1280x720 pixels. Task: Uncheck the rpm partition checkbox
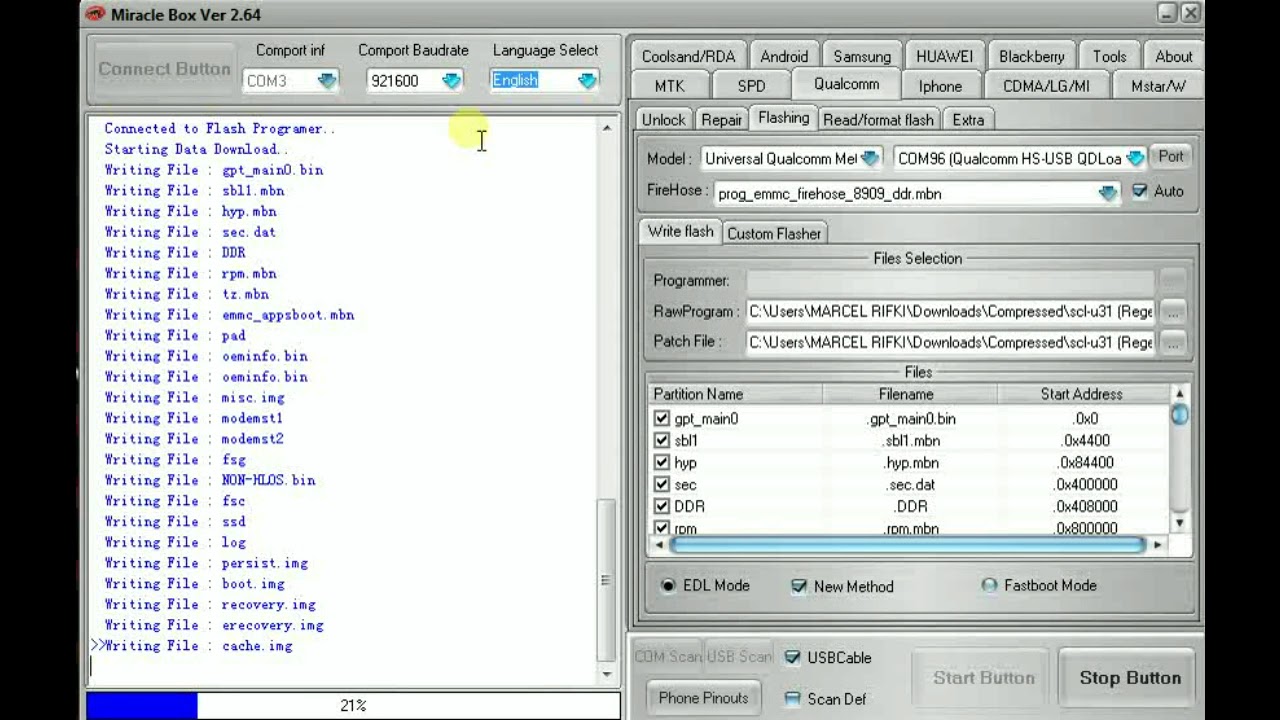point(661,528)
